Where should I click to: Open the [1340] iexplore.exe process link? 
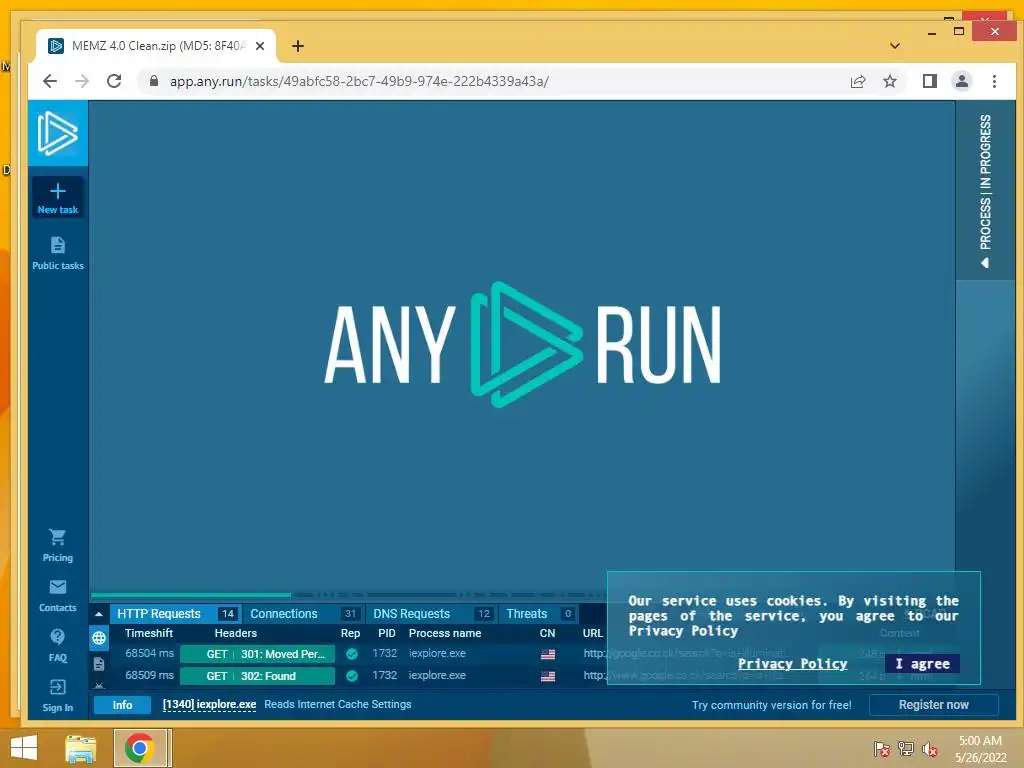(209, 704)
